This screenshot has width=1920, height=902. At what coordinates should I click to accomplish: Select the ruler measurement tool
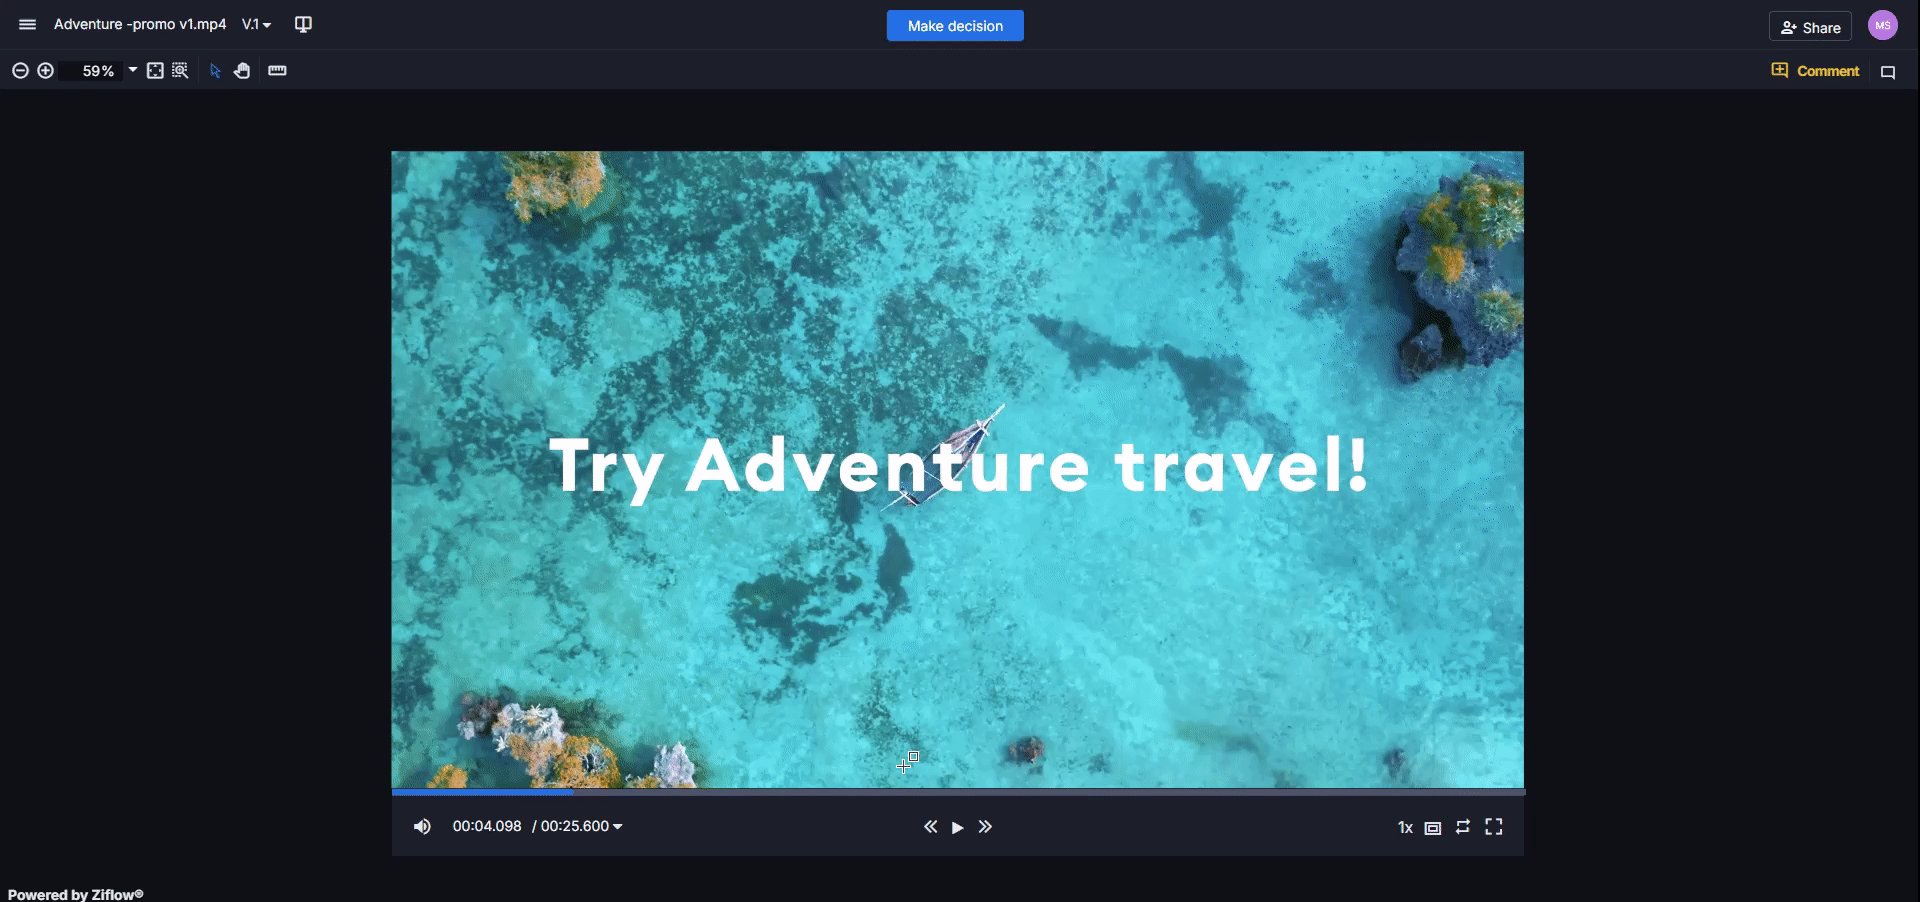pos(277,71)
